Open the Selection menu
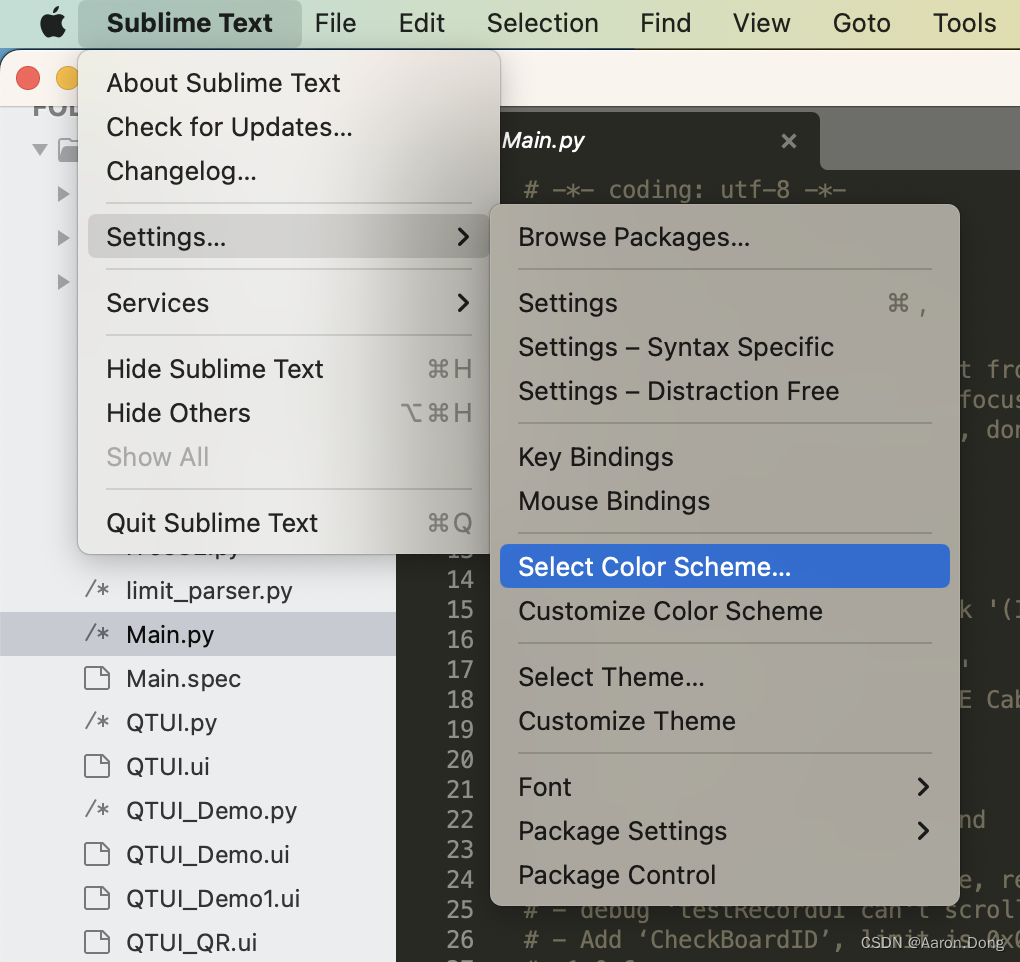The height and width of the screenshot is (962, 1020). (543, 23)
